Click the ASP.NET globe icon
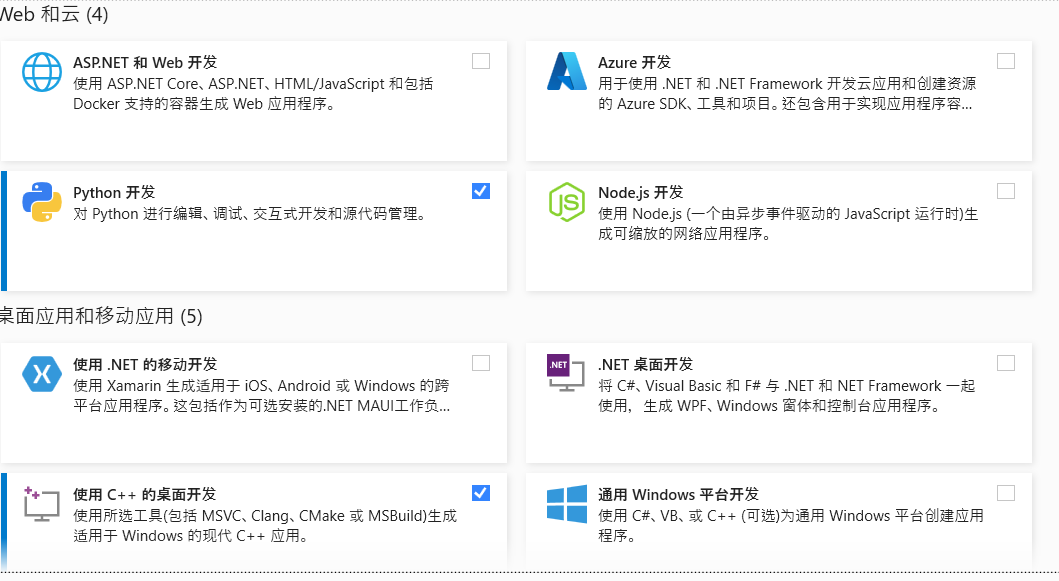Screen dimensions: 1059x581 (x=42, y=72)
